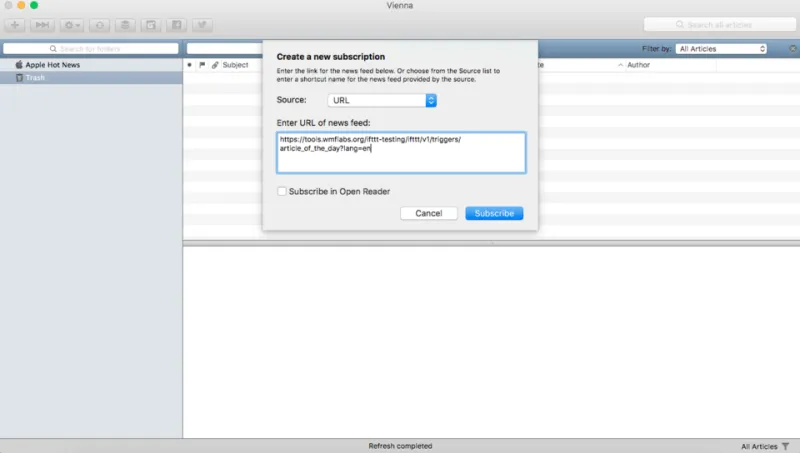Click the skip-forward next unread toolbar icon
800x453 pixels.
point(42,25)
